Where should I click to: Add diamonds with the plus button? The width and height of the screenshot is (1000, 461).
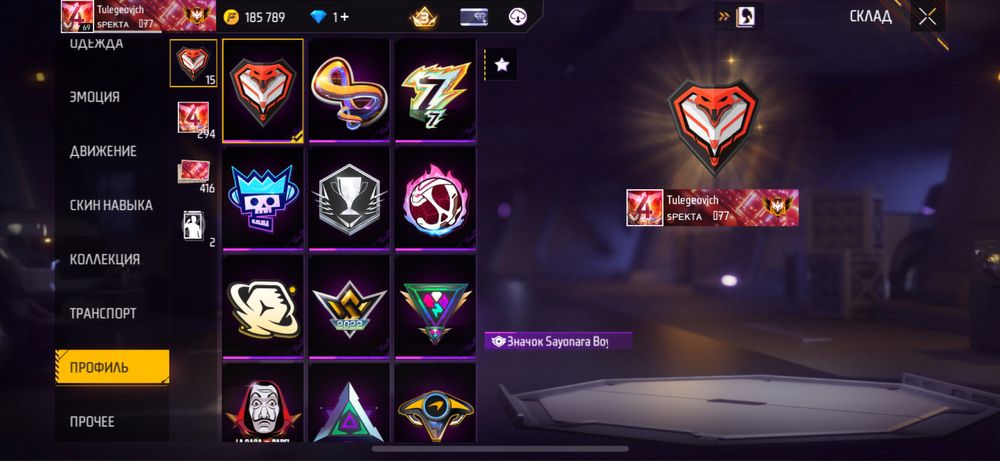point(345,17)
